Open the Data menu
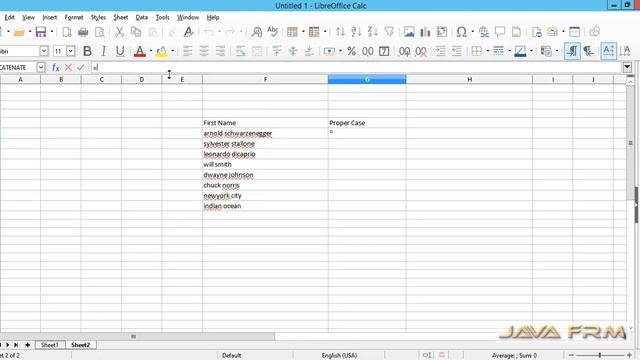 click(142, 17)
